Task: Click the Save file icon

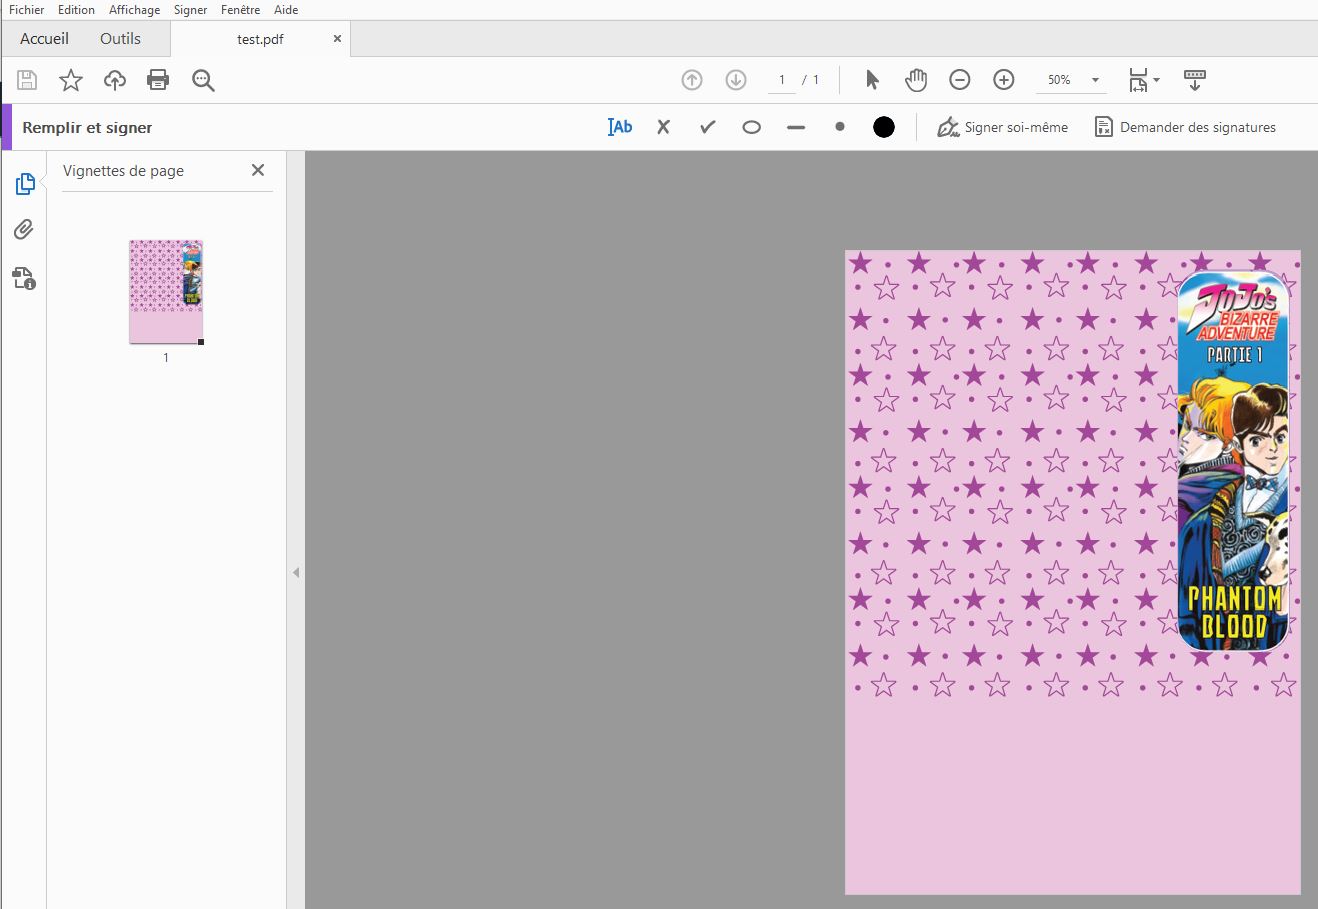Action: (x=27, y=80)
